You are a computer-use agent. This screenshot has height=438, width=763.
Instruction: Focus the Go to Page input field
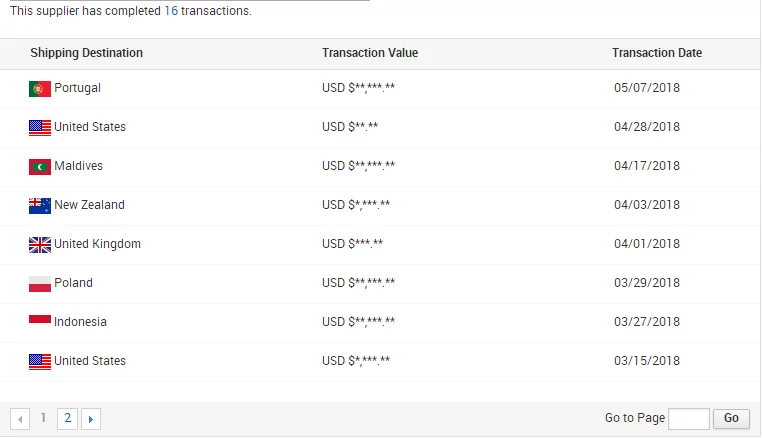pyautogui.click(x=689, y=419)
